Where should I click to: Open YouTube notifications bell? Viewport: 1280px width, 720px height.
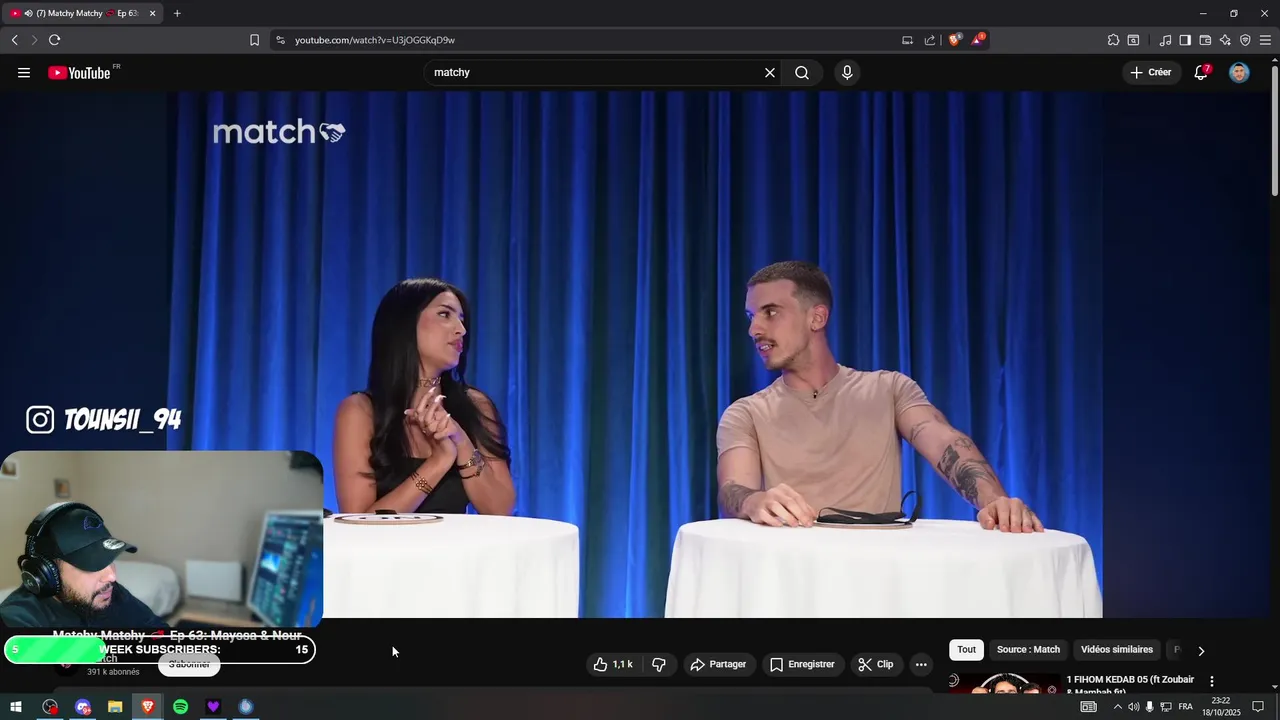[1201, 73]
